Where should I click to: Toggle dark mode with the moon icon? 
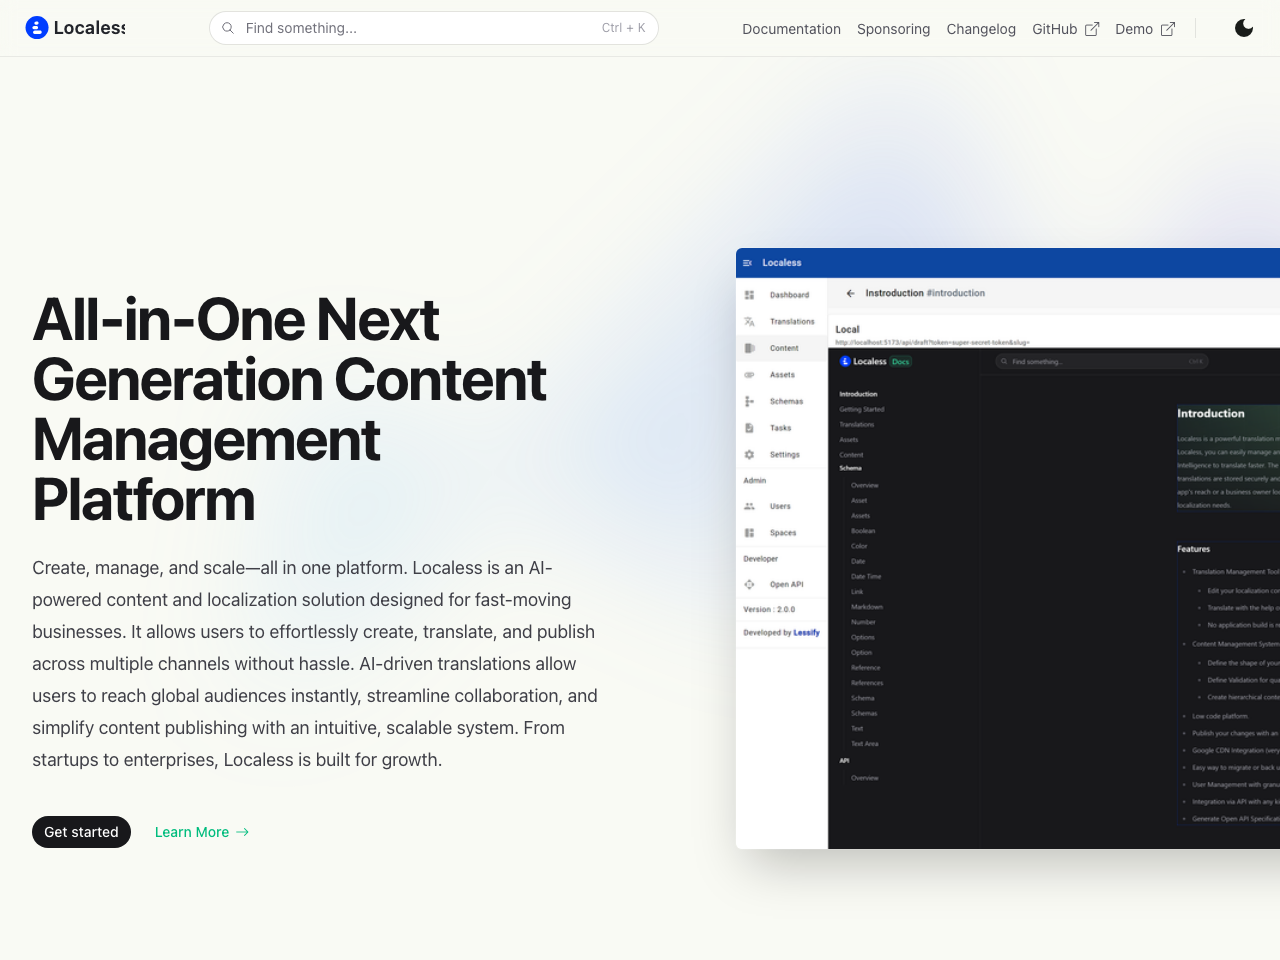(x=1244, y=28)
